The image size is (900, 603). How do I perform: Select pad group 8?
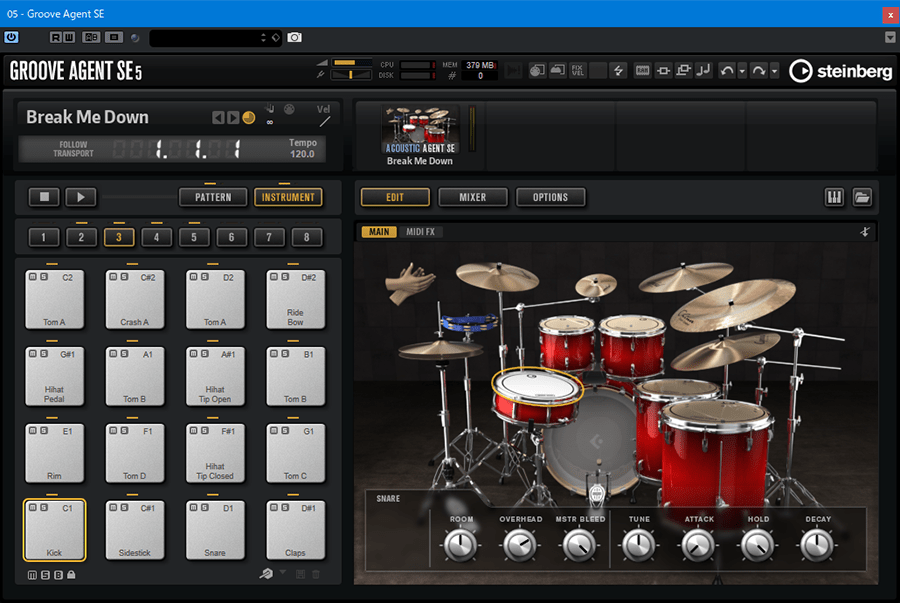tap(307, 237)
